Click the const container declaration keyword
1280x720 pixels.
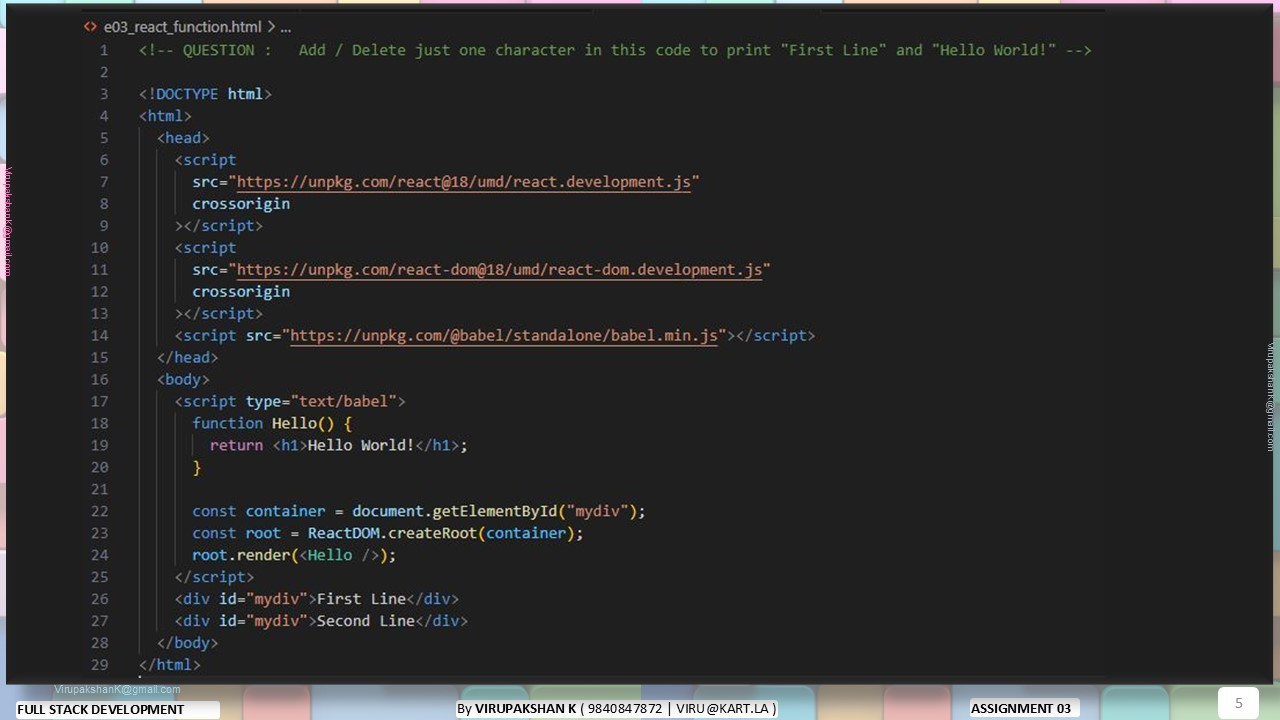[x=214, y=512]
